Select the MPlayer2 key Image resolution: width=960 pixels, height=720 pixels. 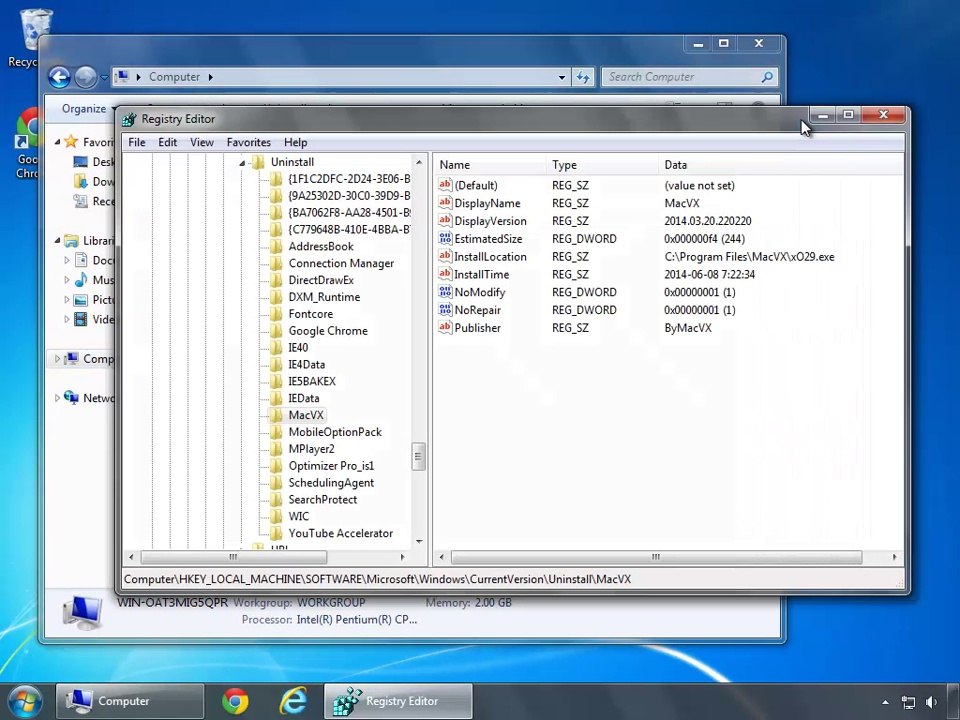312,449
